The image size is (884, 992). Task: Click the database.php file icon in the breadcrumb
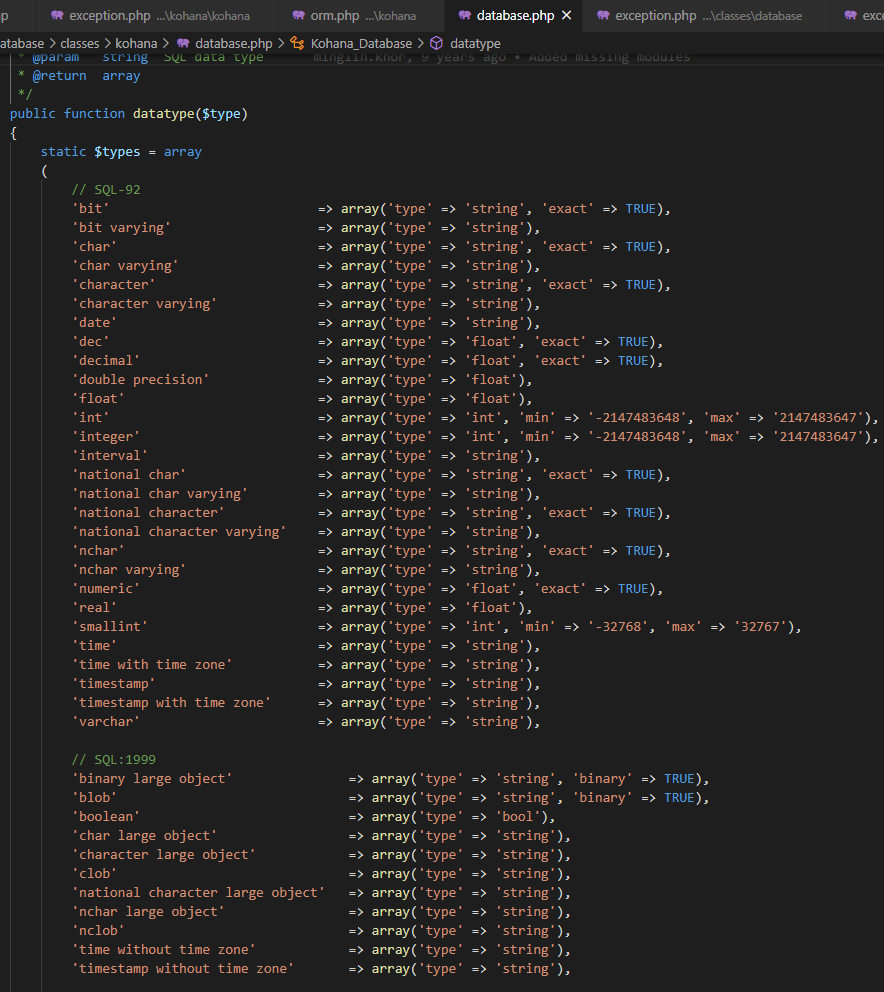pos(181,44)
